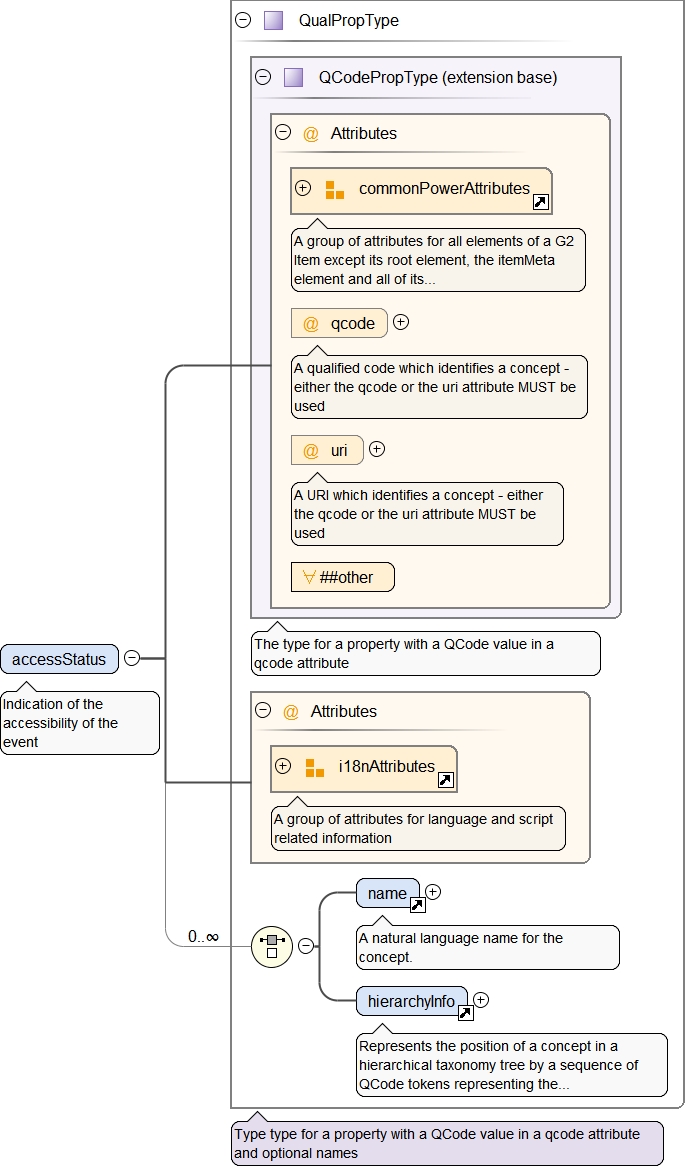Image resolution: width=686 pixels, height=1169 pixels.
Task: Collapse the accessStatus element node
Action: click(x=132, y=658)
